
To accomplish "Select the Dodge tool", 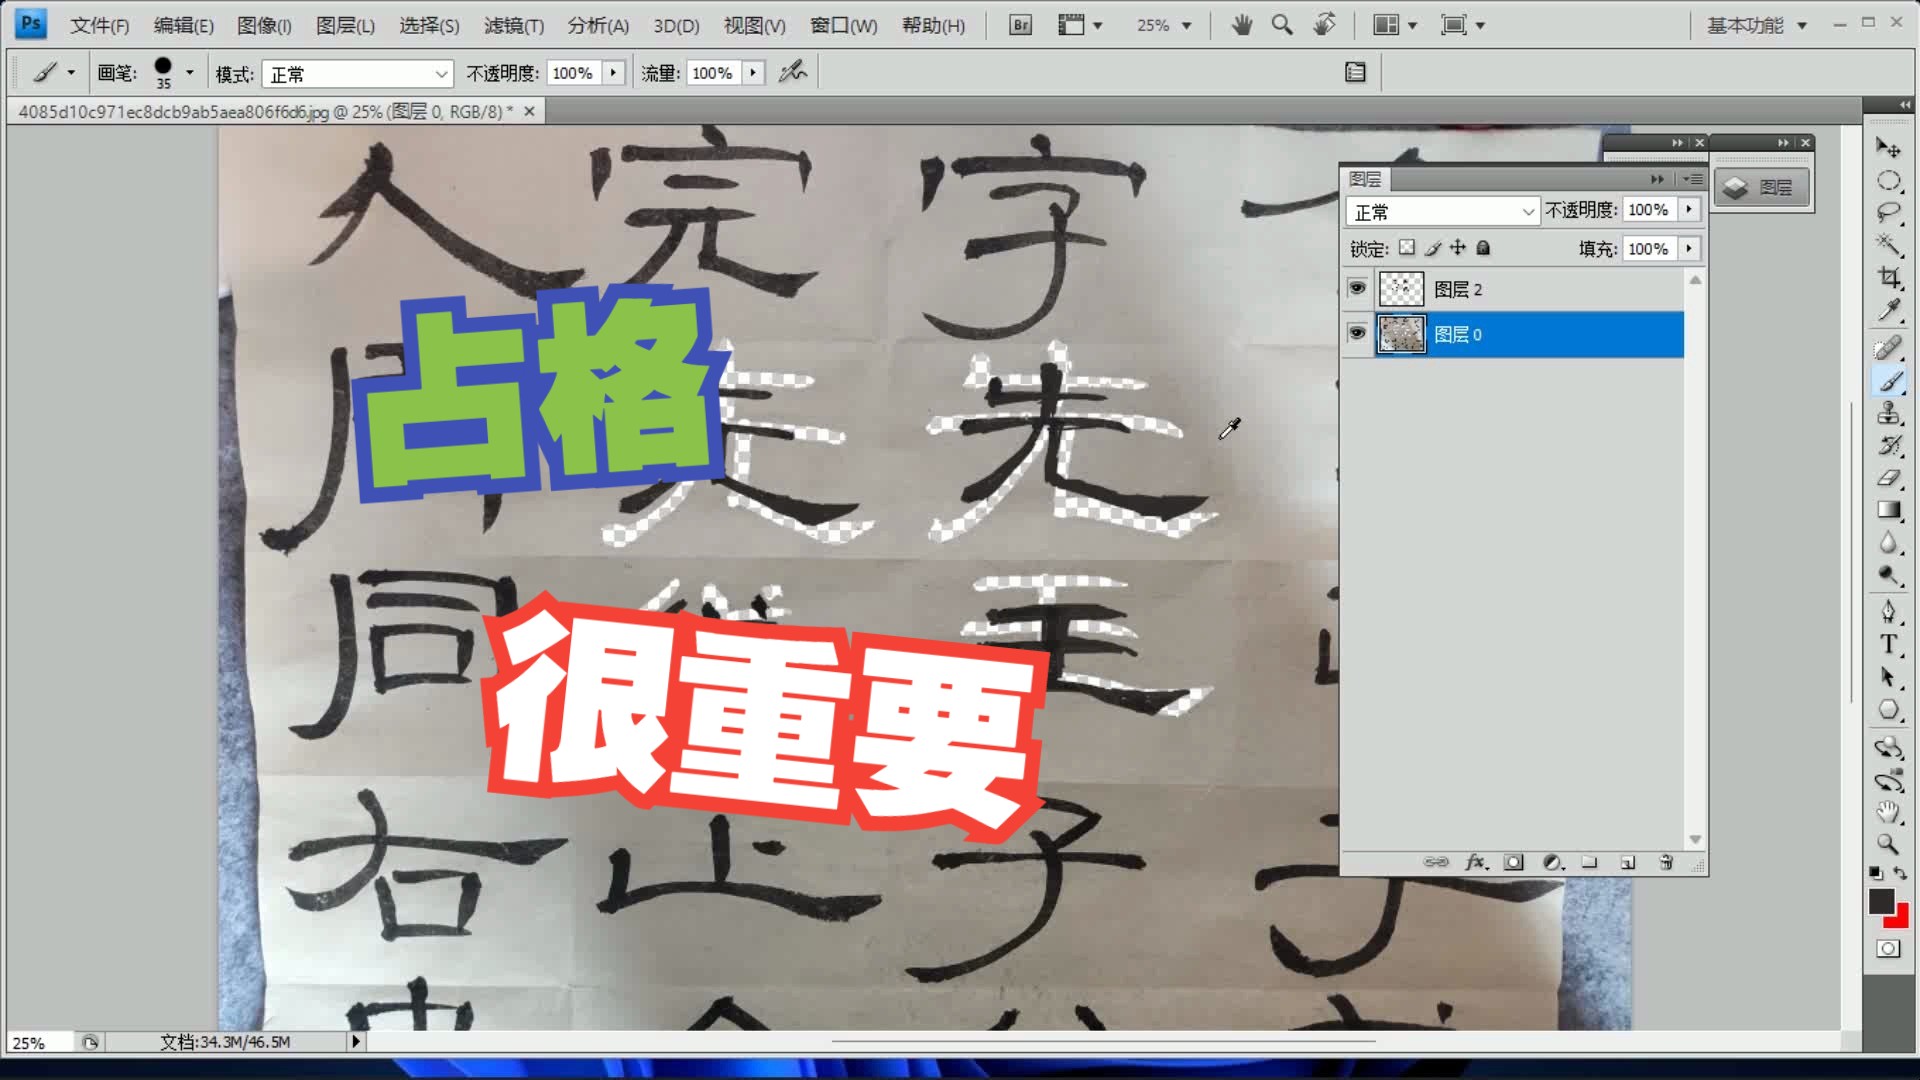I will 1888,575.
